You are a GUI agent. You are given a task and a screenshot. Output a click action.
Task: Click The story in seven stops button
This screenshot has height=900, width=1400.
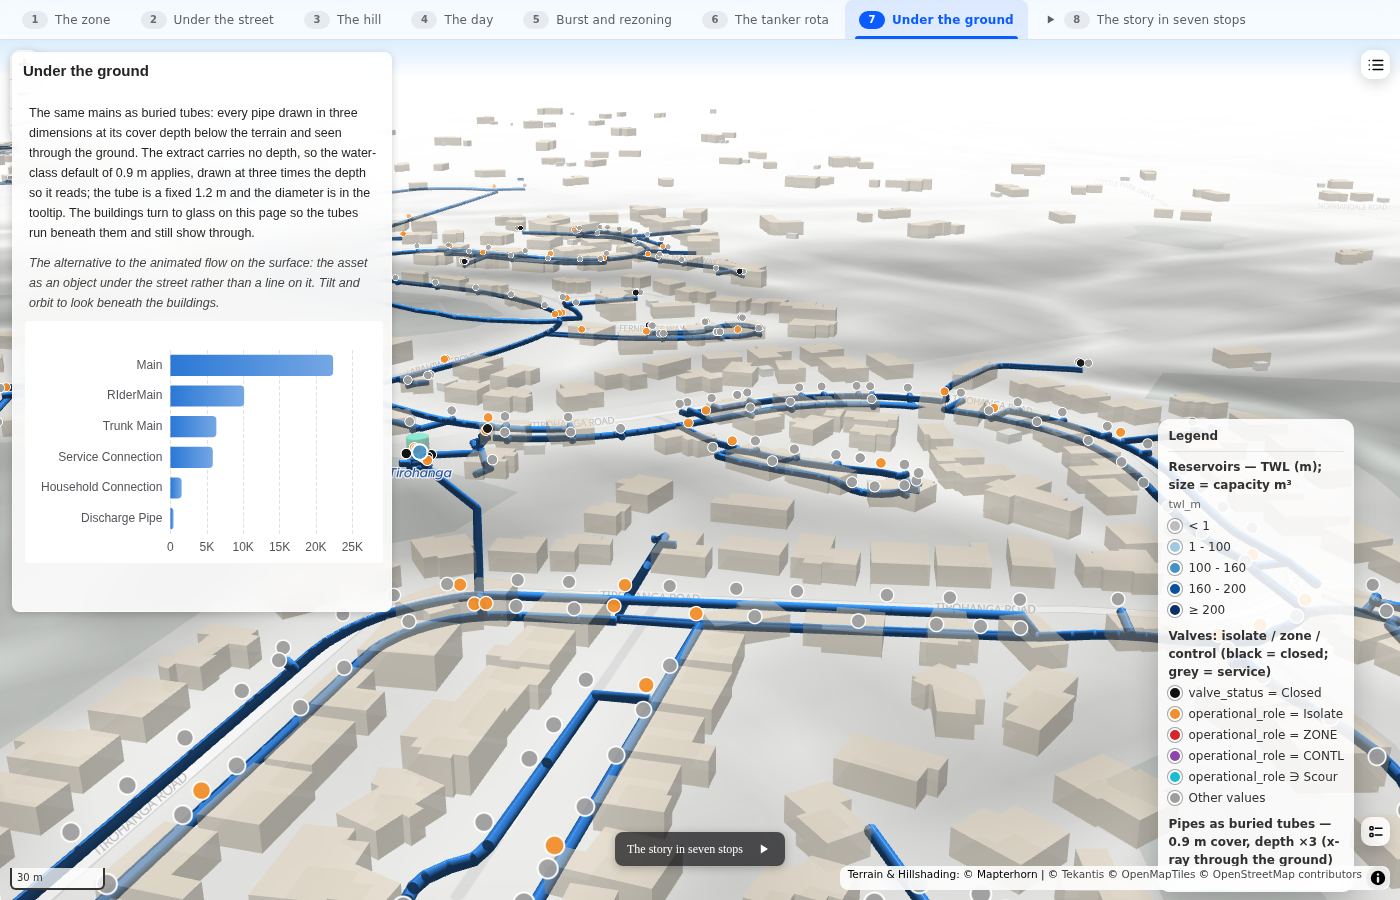tap(700, 849)
